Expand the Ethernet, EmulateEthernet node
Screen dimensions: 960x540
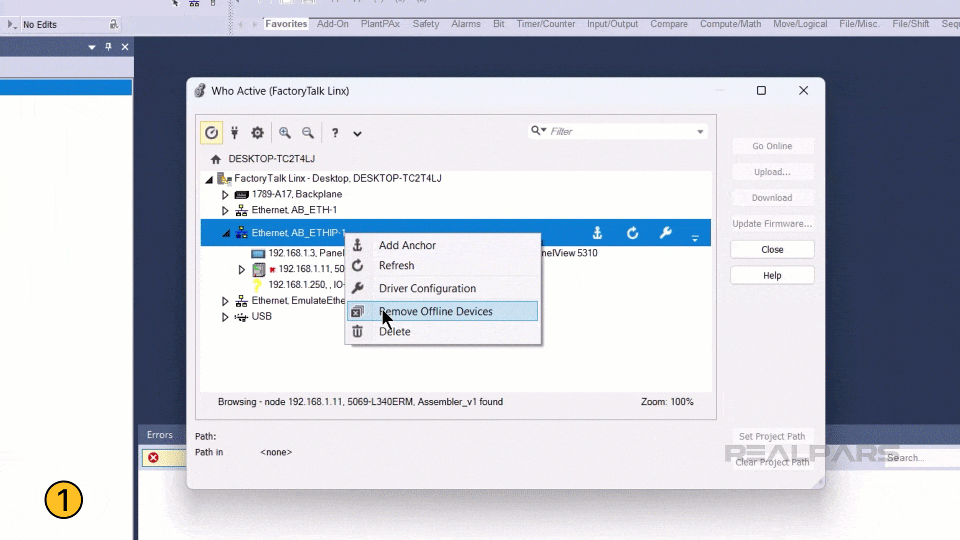(x=225, y=301)
